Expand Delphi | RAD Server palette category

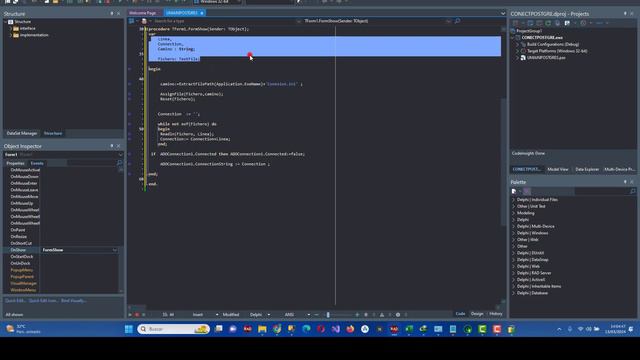pyautogui.click(x=513, y=273)
